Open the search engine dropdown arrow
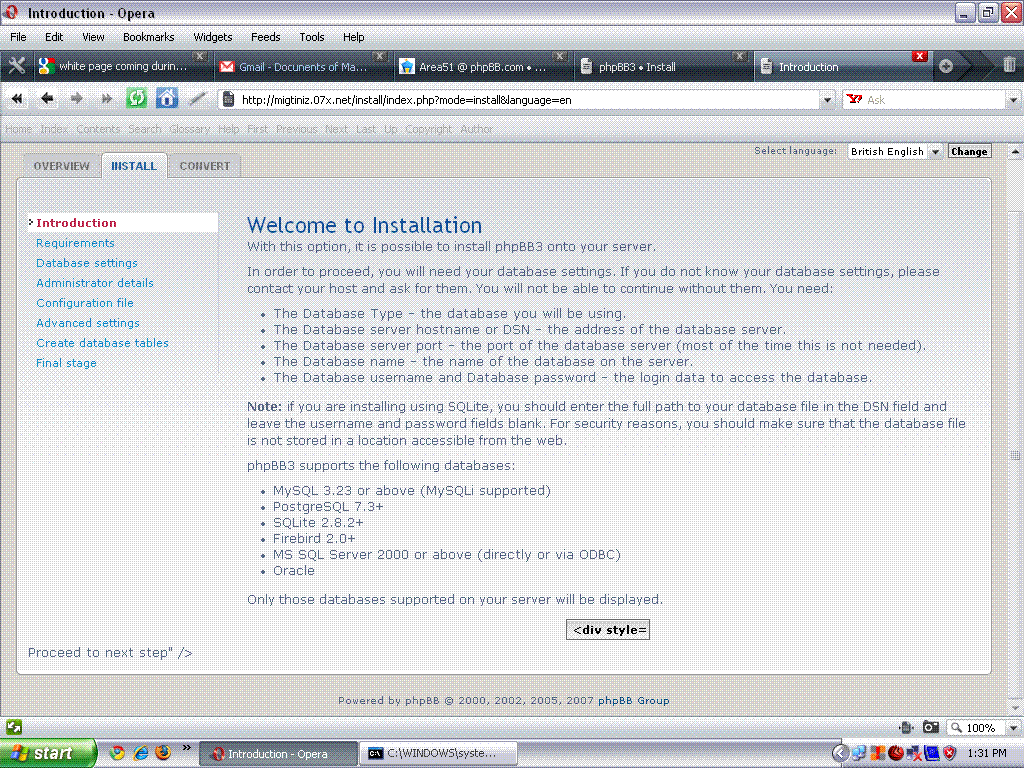This screenshot has width=1024, height=768. point(1013,100)
